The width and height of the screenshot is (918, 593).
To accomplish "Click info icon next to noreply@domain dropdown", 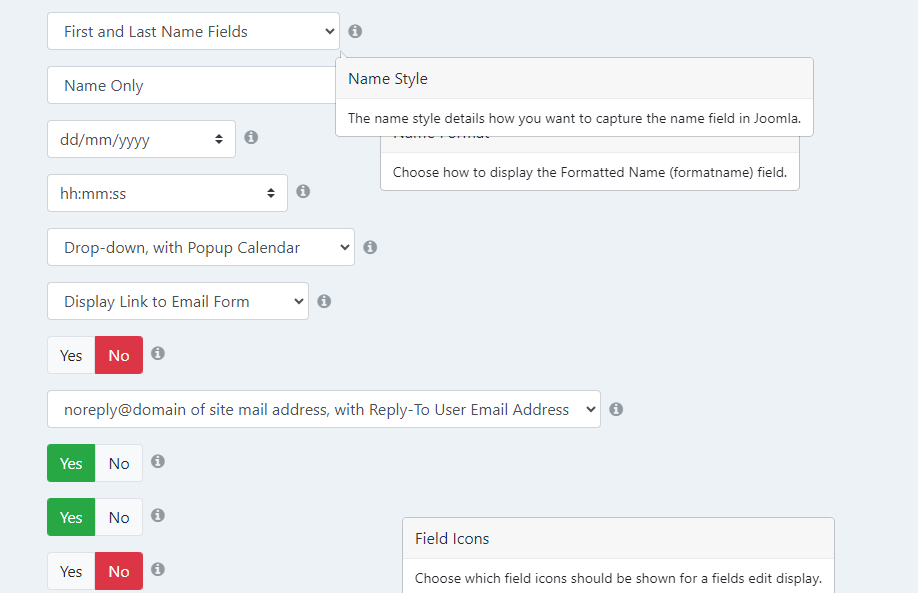I will pyautogui.click(x=616, y=409).
